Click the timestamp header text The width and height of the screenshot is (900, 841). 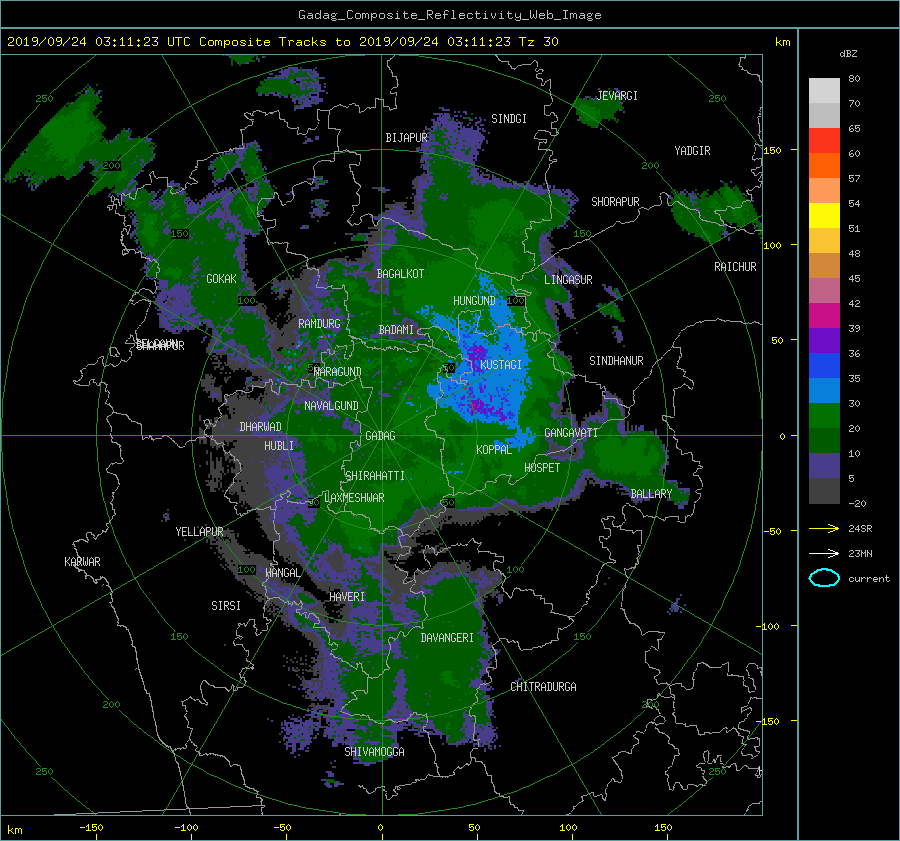click(x=282, y=42)
